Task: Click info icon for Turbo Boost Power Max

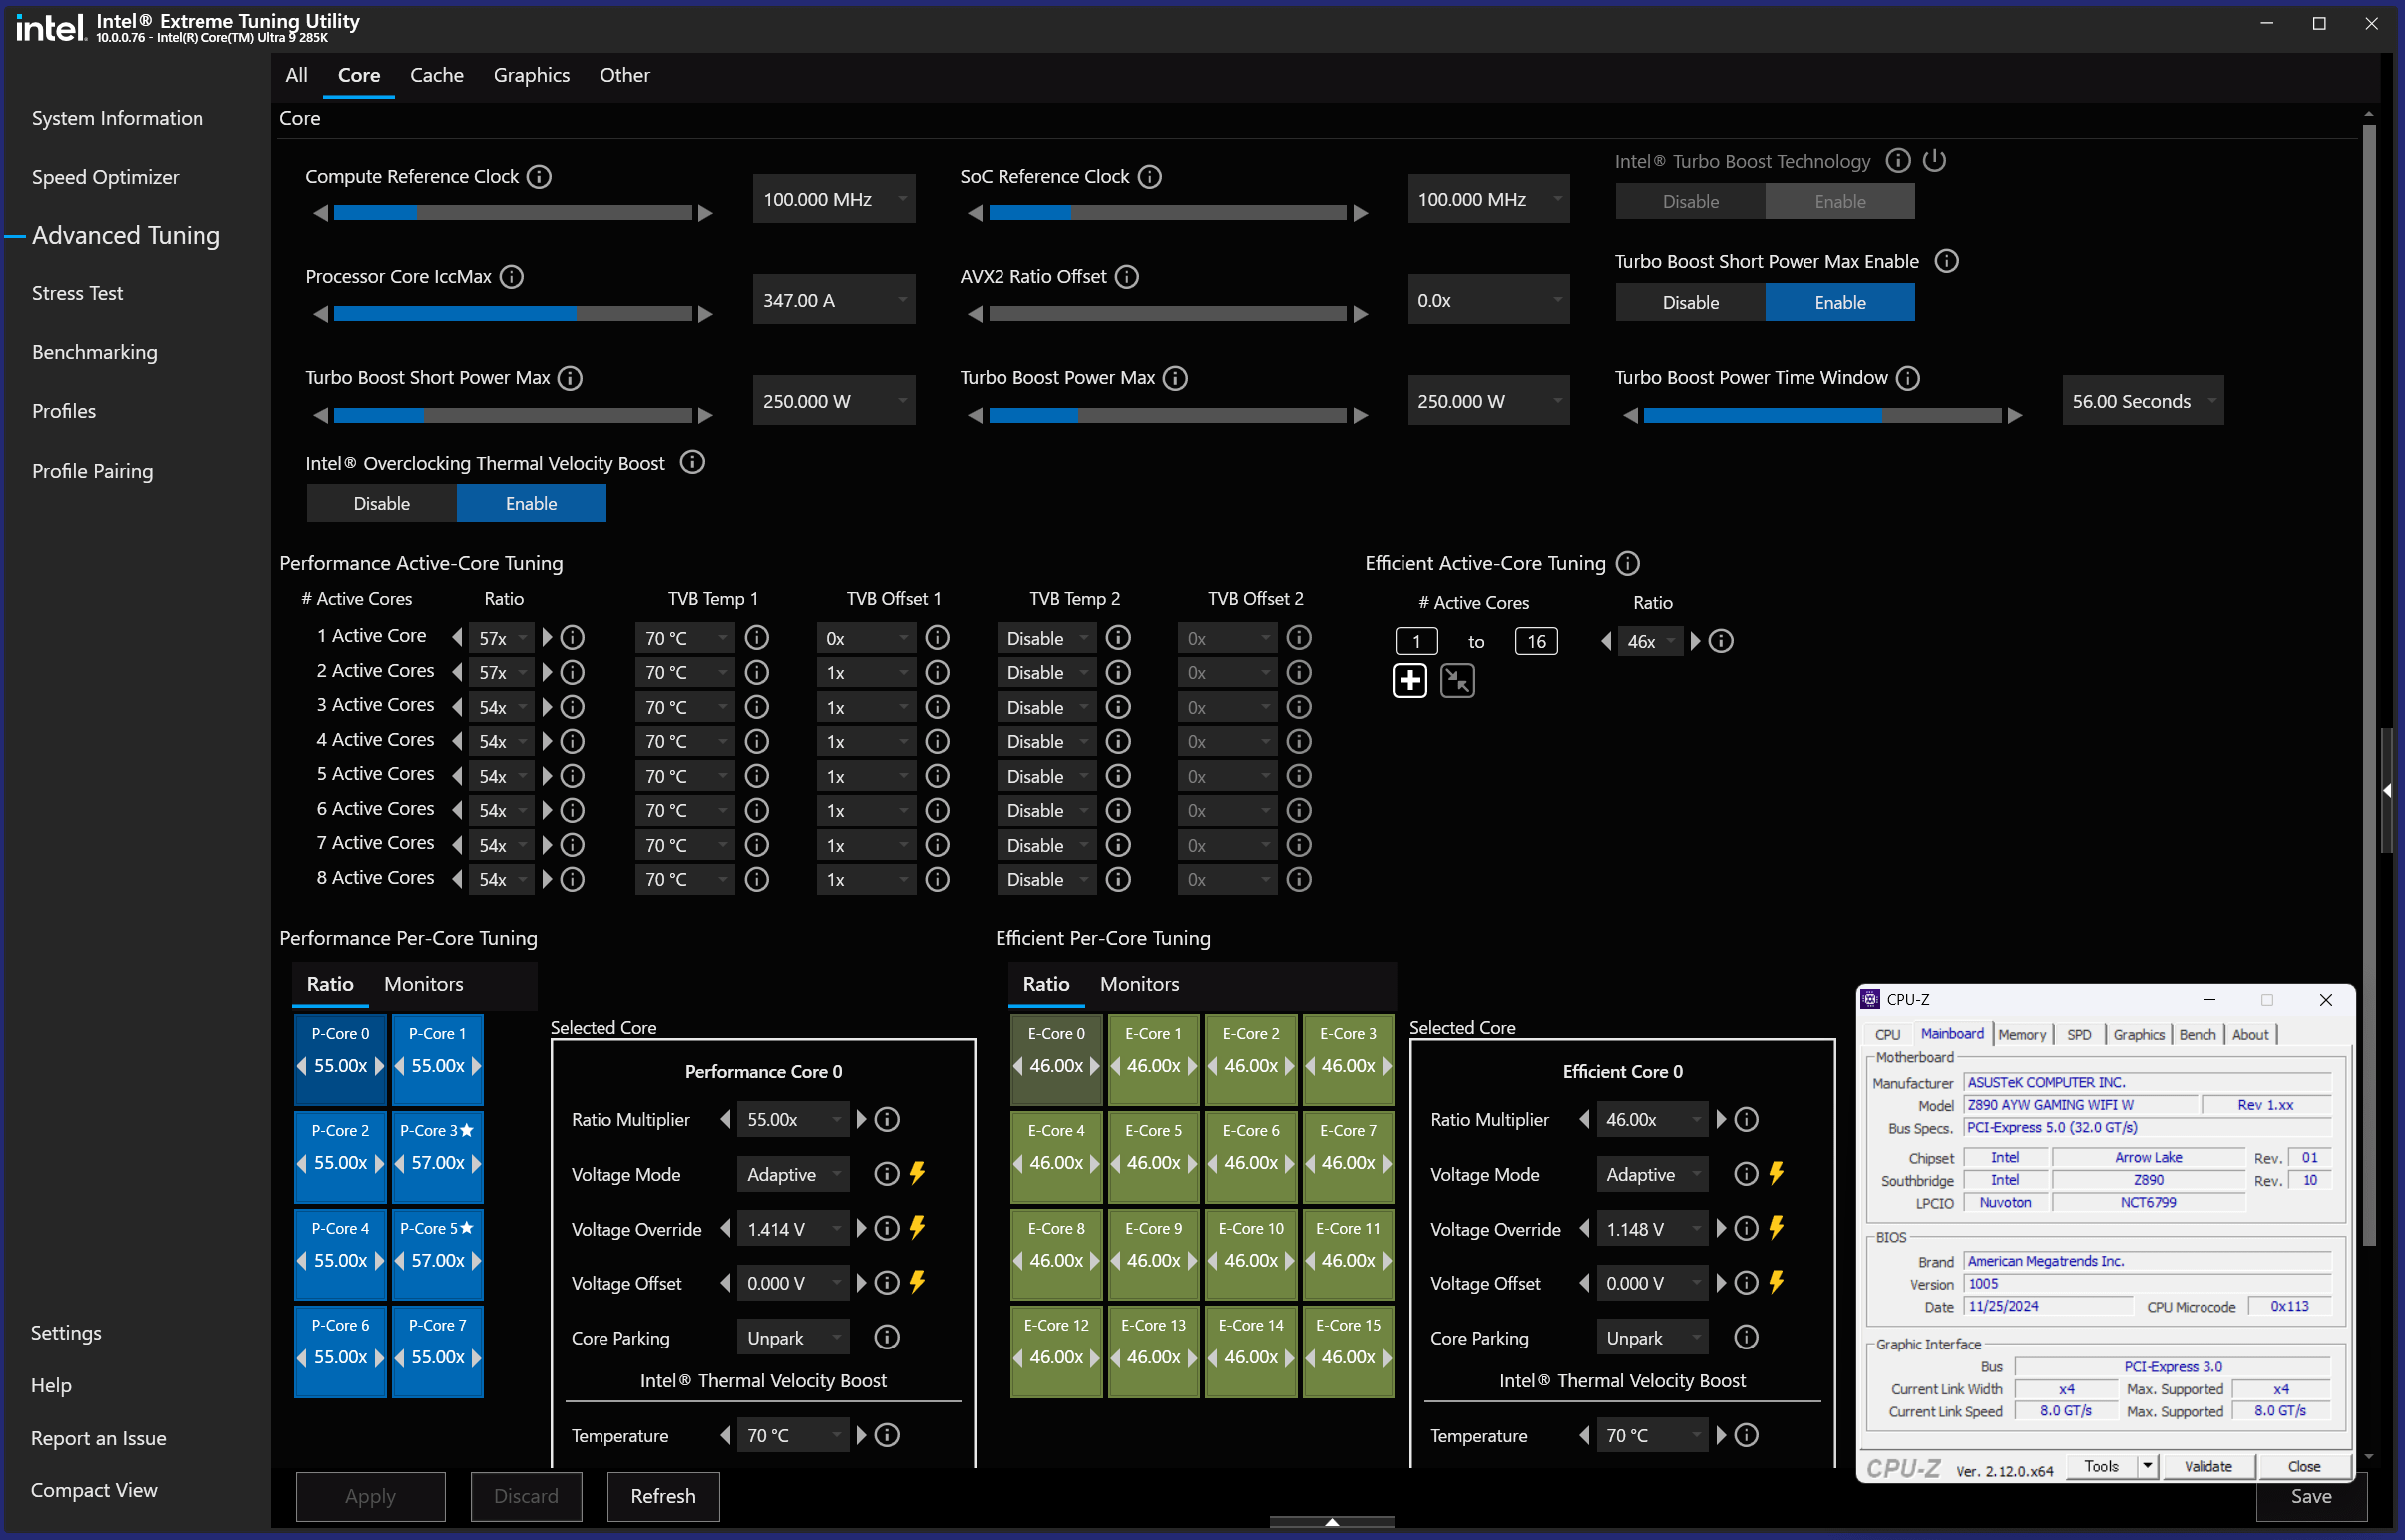Action: [1176, 378]
